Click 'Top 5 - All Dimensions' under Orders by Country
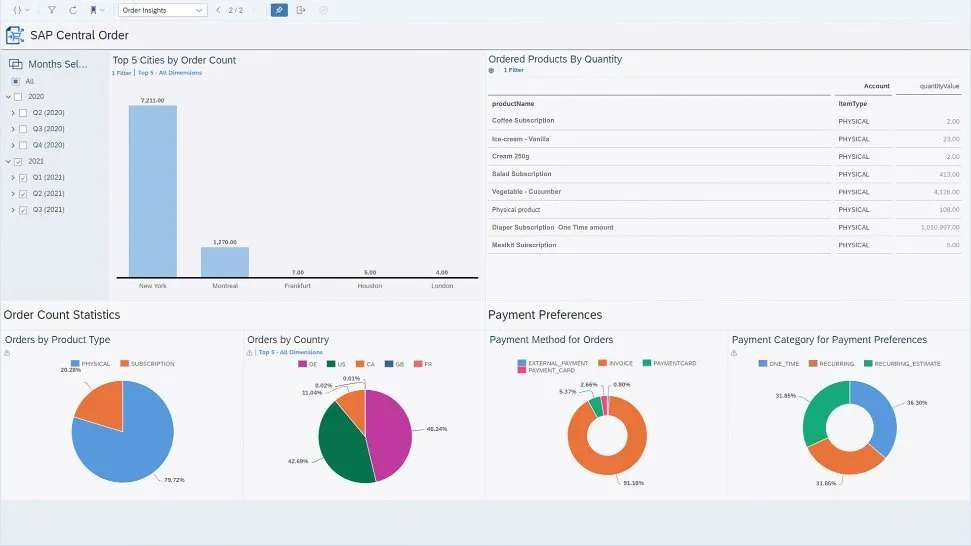971x546 pixels. click(x=290, y=352)
